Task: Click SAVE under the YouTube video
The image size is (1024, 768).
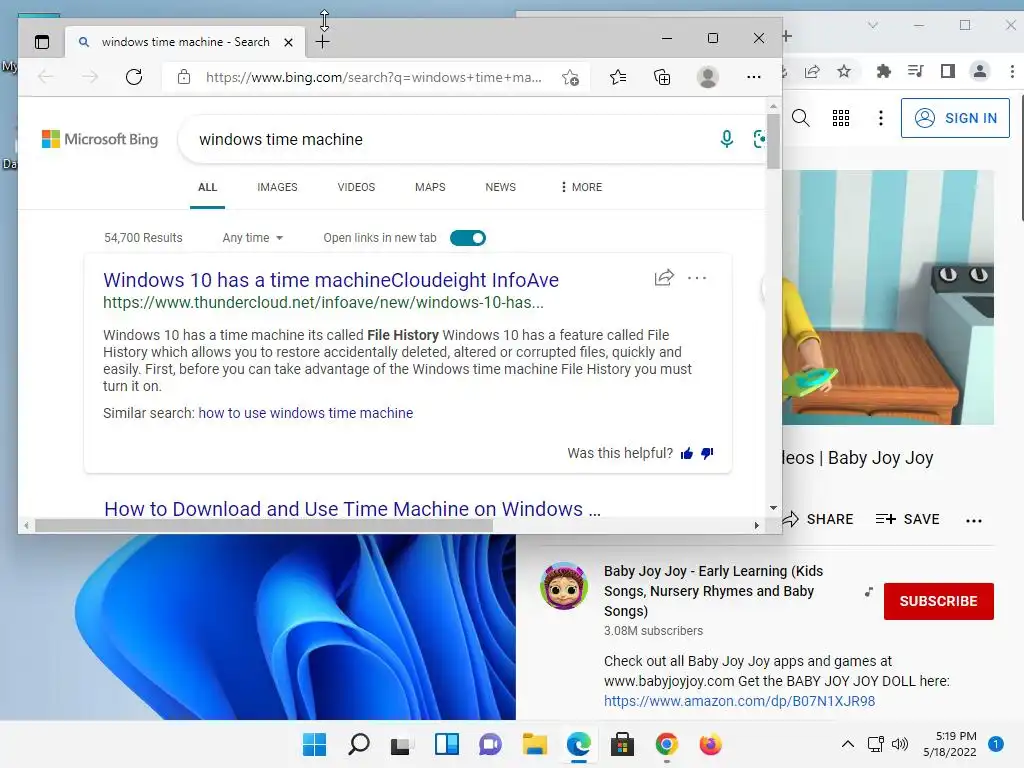Action: 907,519
